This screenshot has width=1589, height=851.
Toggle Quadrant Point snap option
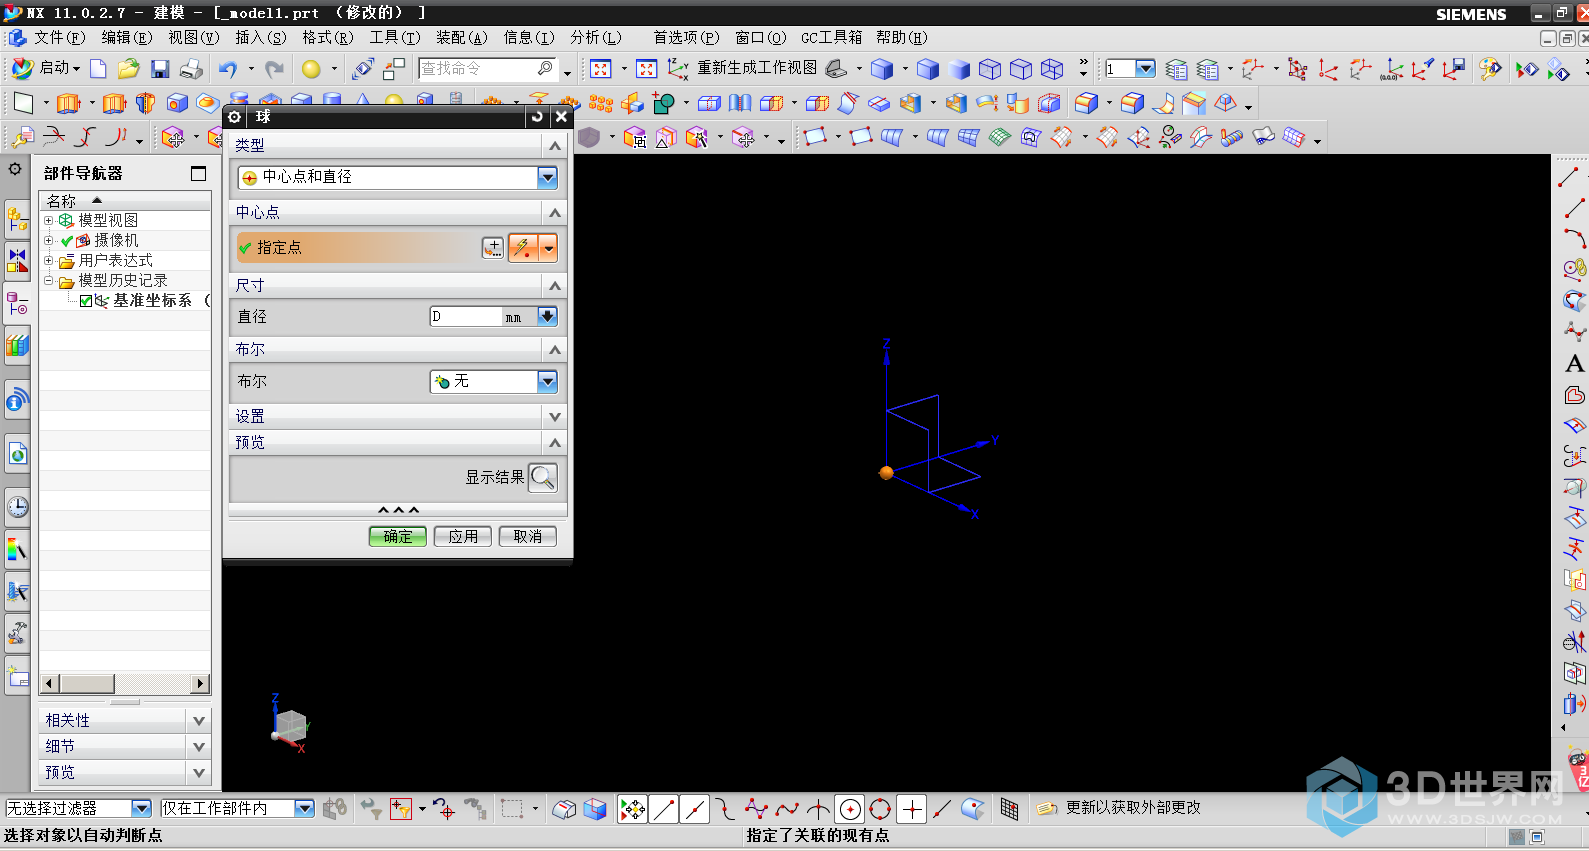(x=880, y=809)
